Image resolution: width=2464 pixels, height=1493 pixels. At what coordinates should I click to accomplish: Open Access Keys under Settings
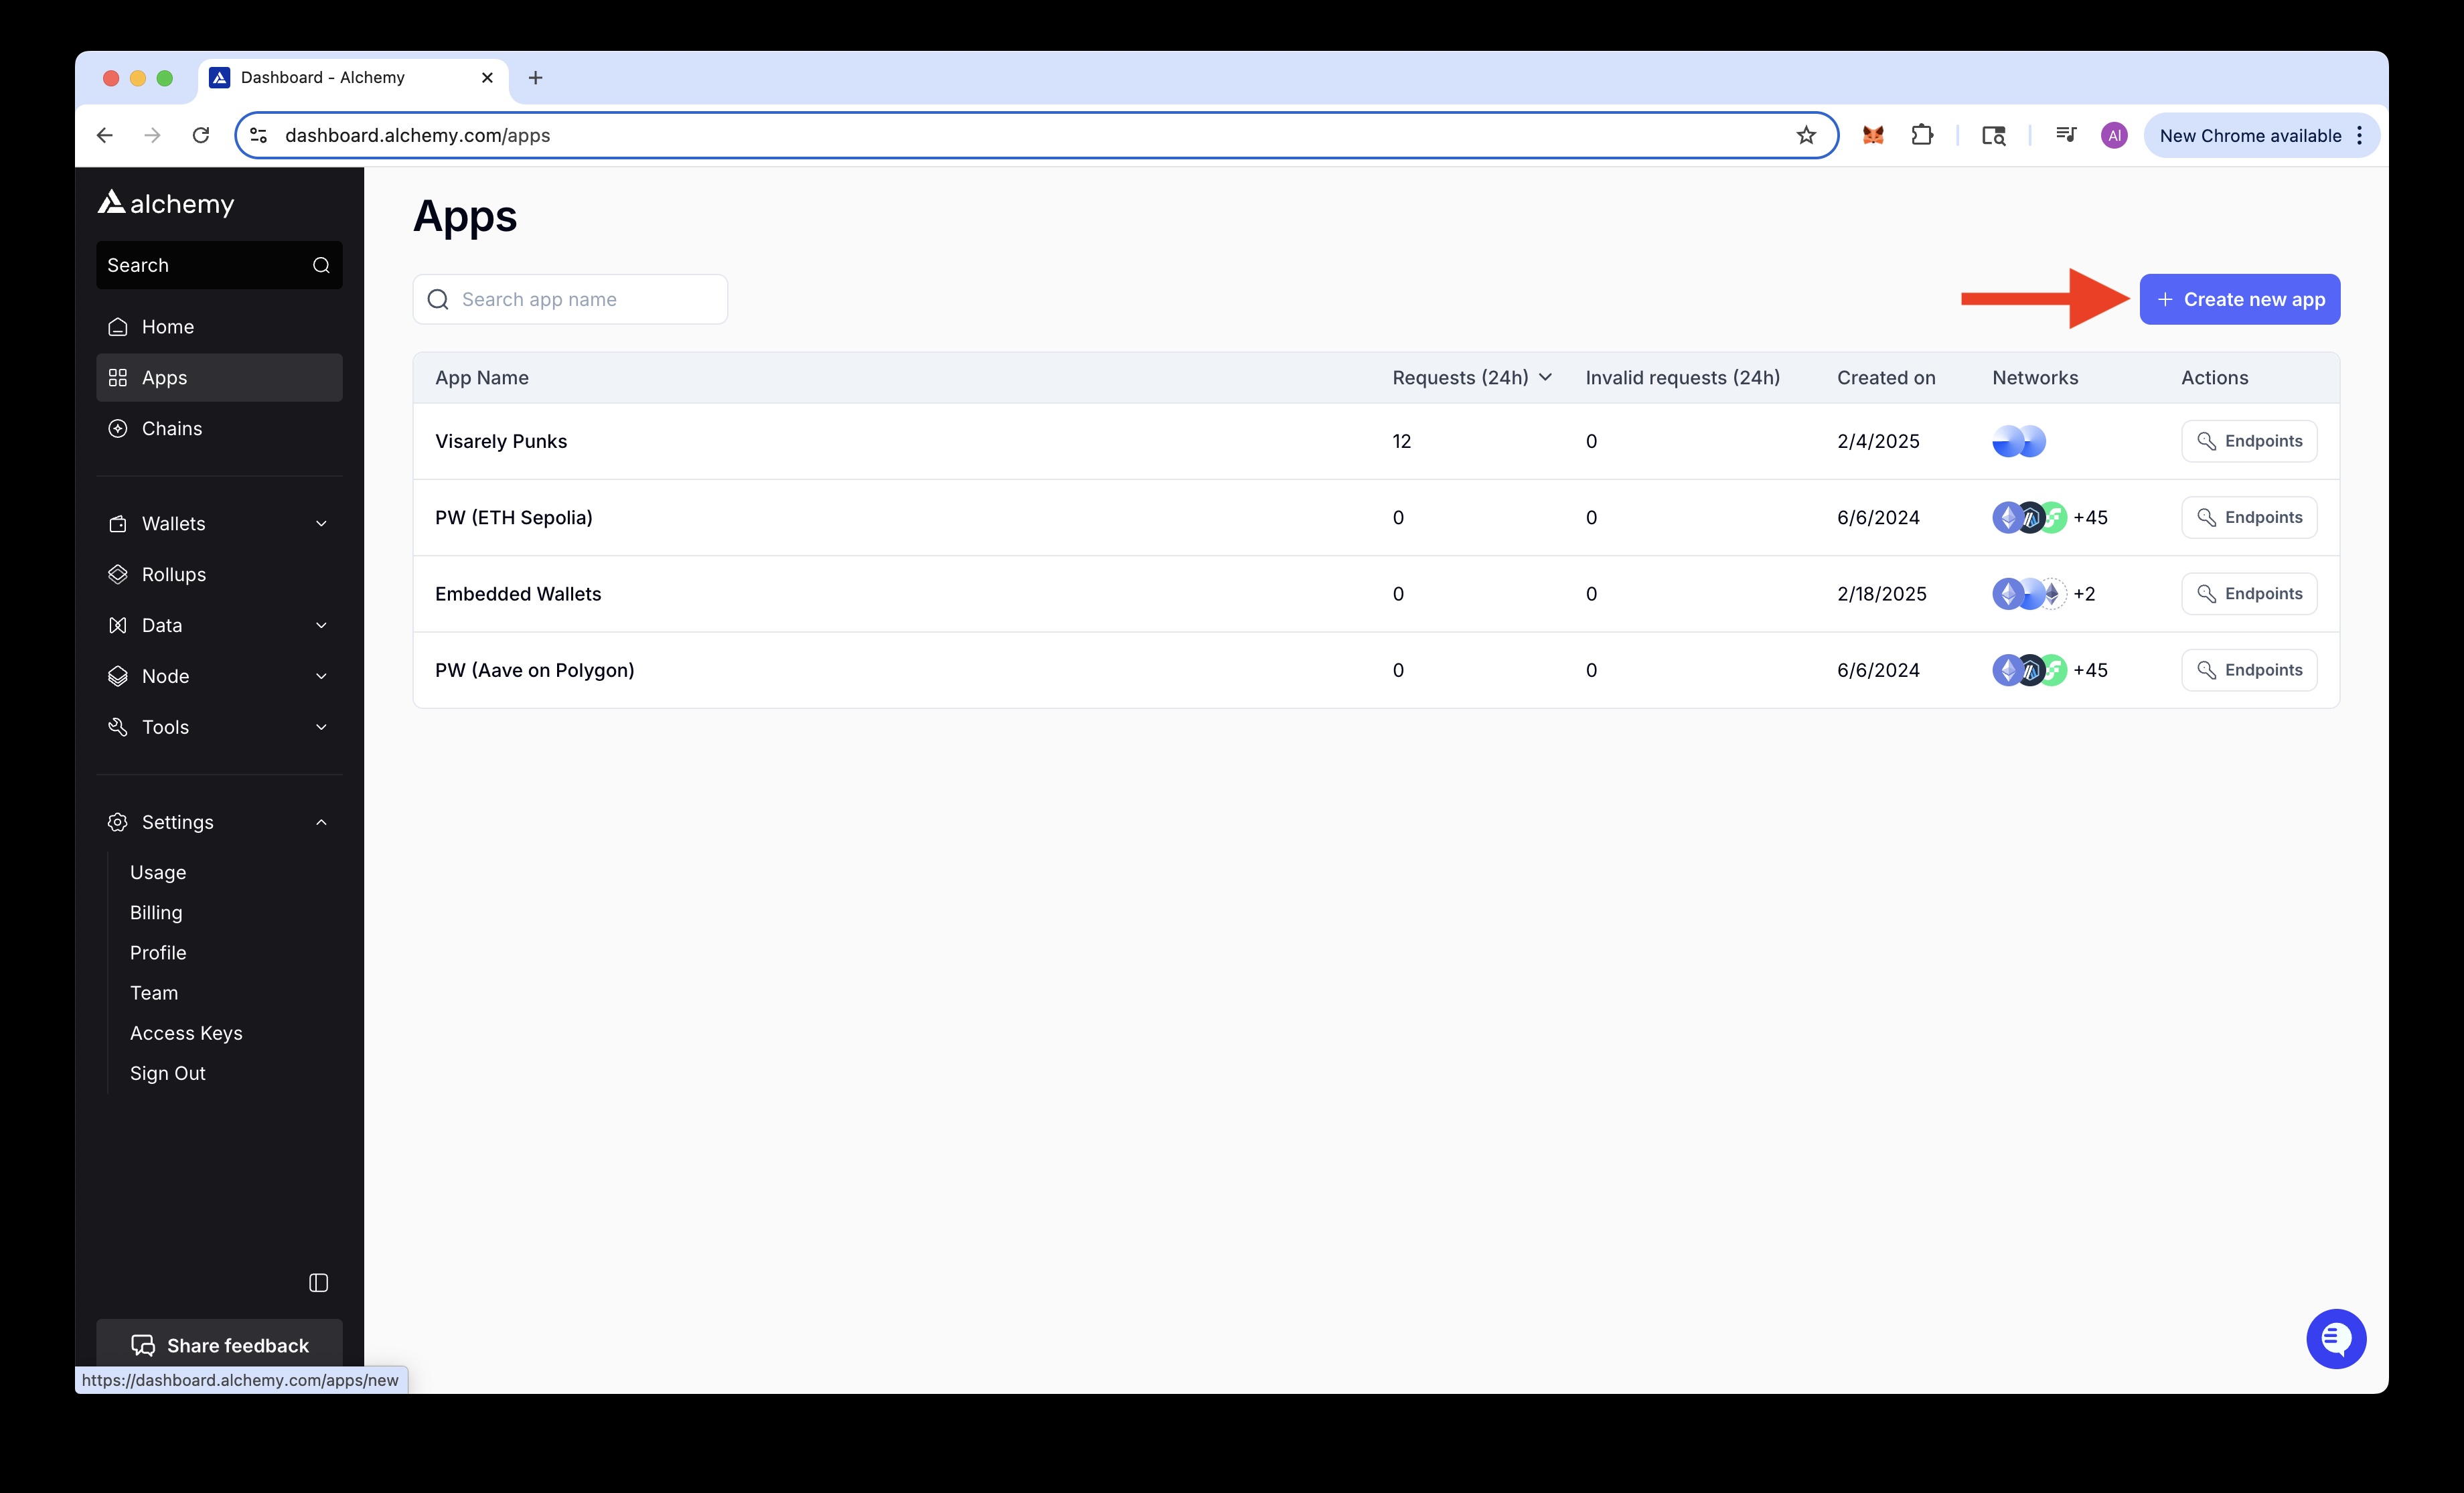tap(186, 1033)
